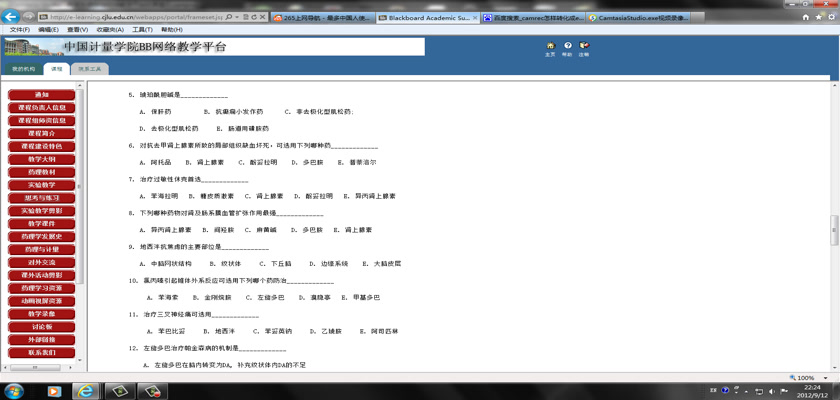840x400 pixels.
Task: Open 联系我们 in the sidebar
Action: pyautogui.click(x=41, y=353)
